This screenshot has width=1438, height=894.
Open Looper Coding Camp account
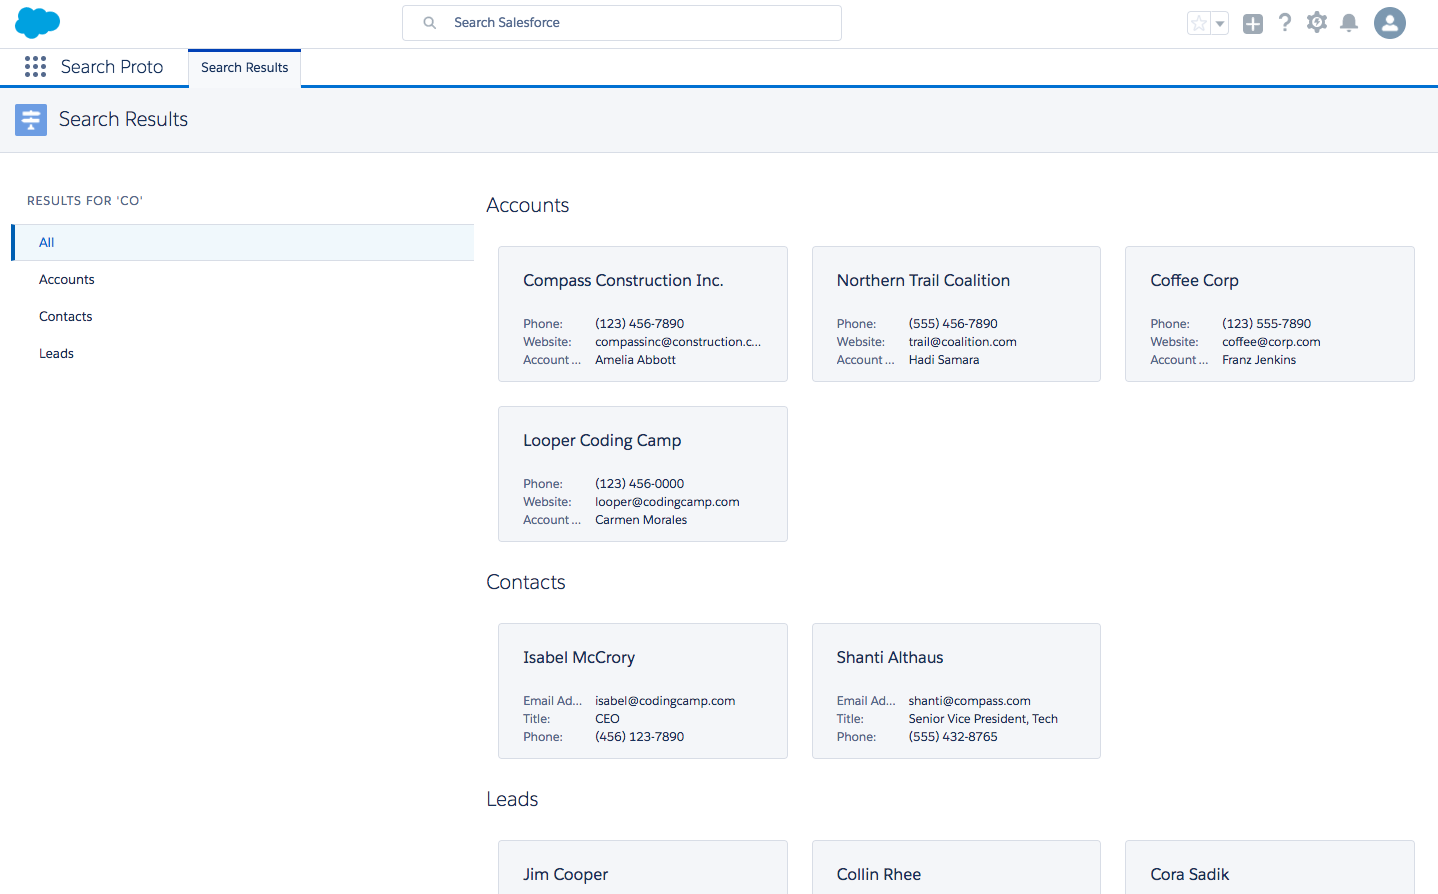coord(602,441)
